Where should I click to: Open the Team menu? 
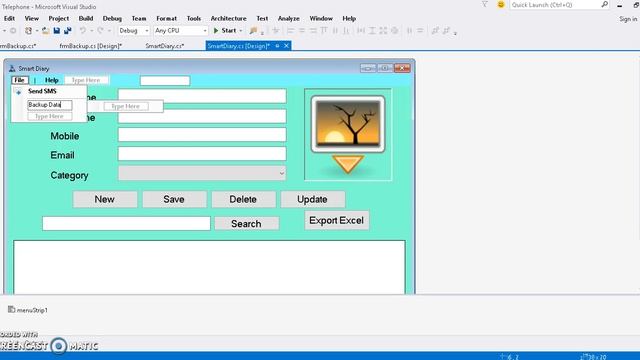coord(139,18)
